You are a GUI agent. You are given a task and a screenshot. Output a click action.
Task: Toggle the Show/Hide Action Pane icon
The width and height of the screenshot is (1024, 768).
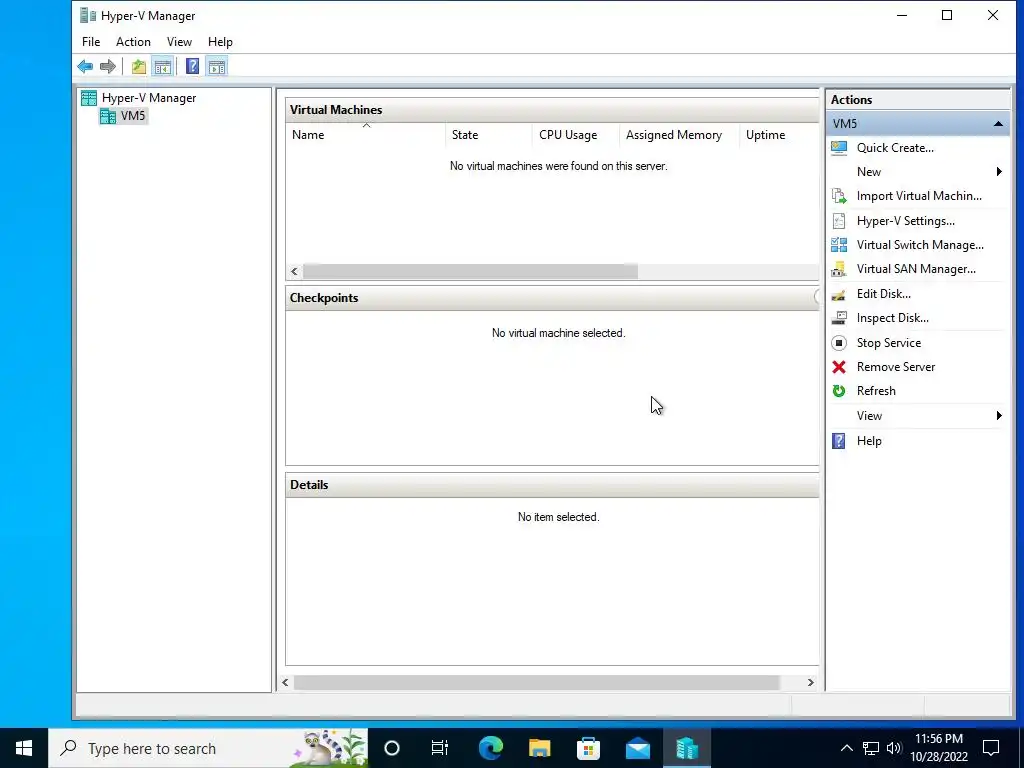tap(217, 66)
